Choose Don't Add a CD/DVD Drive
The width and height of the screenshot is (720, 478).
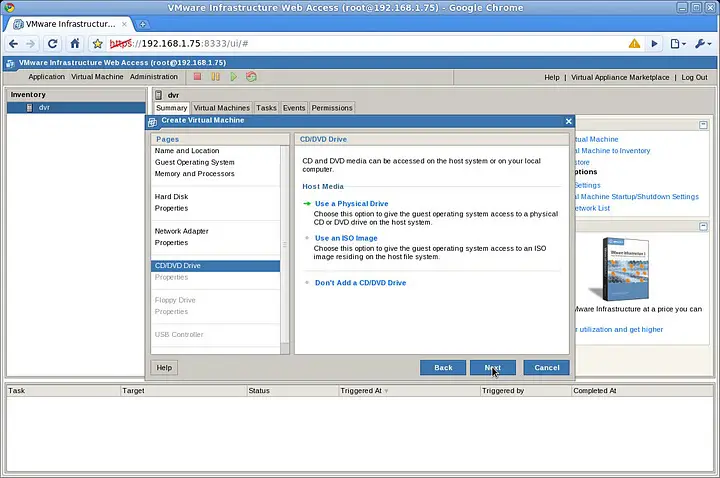pos(360,283)
